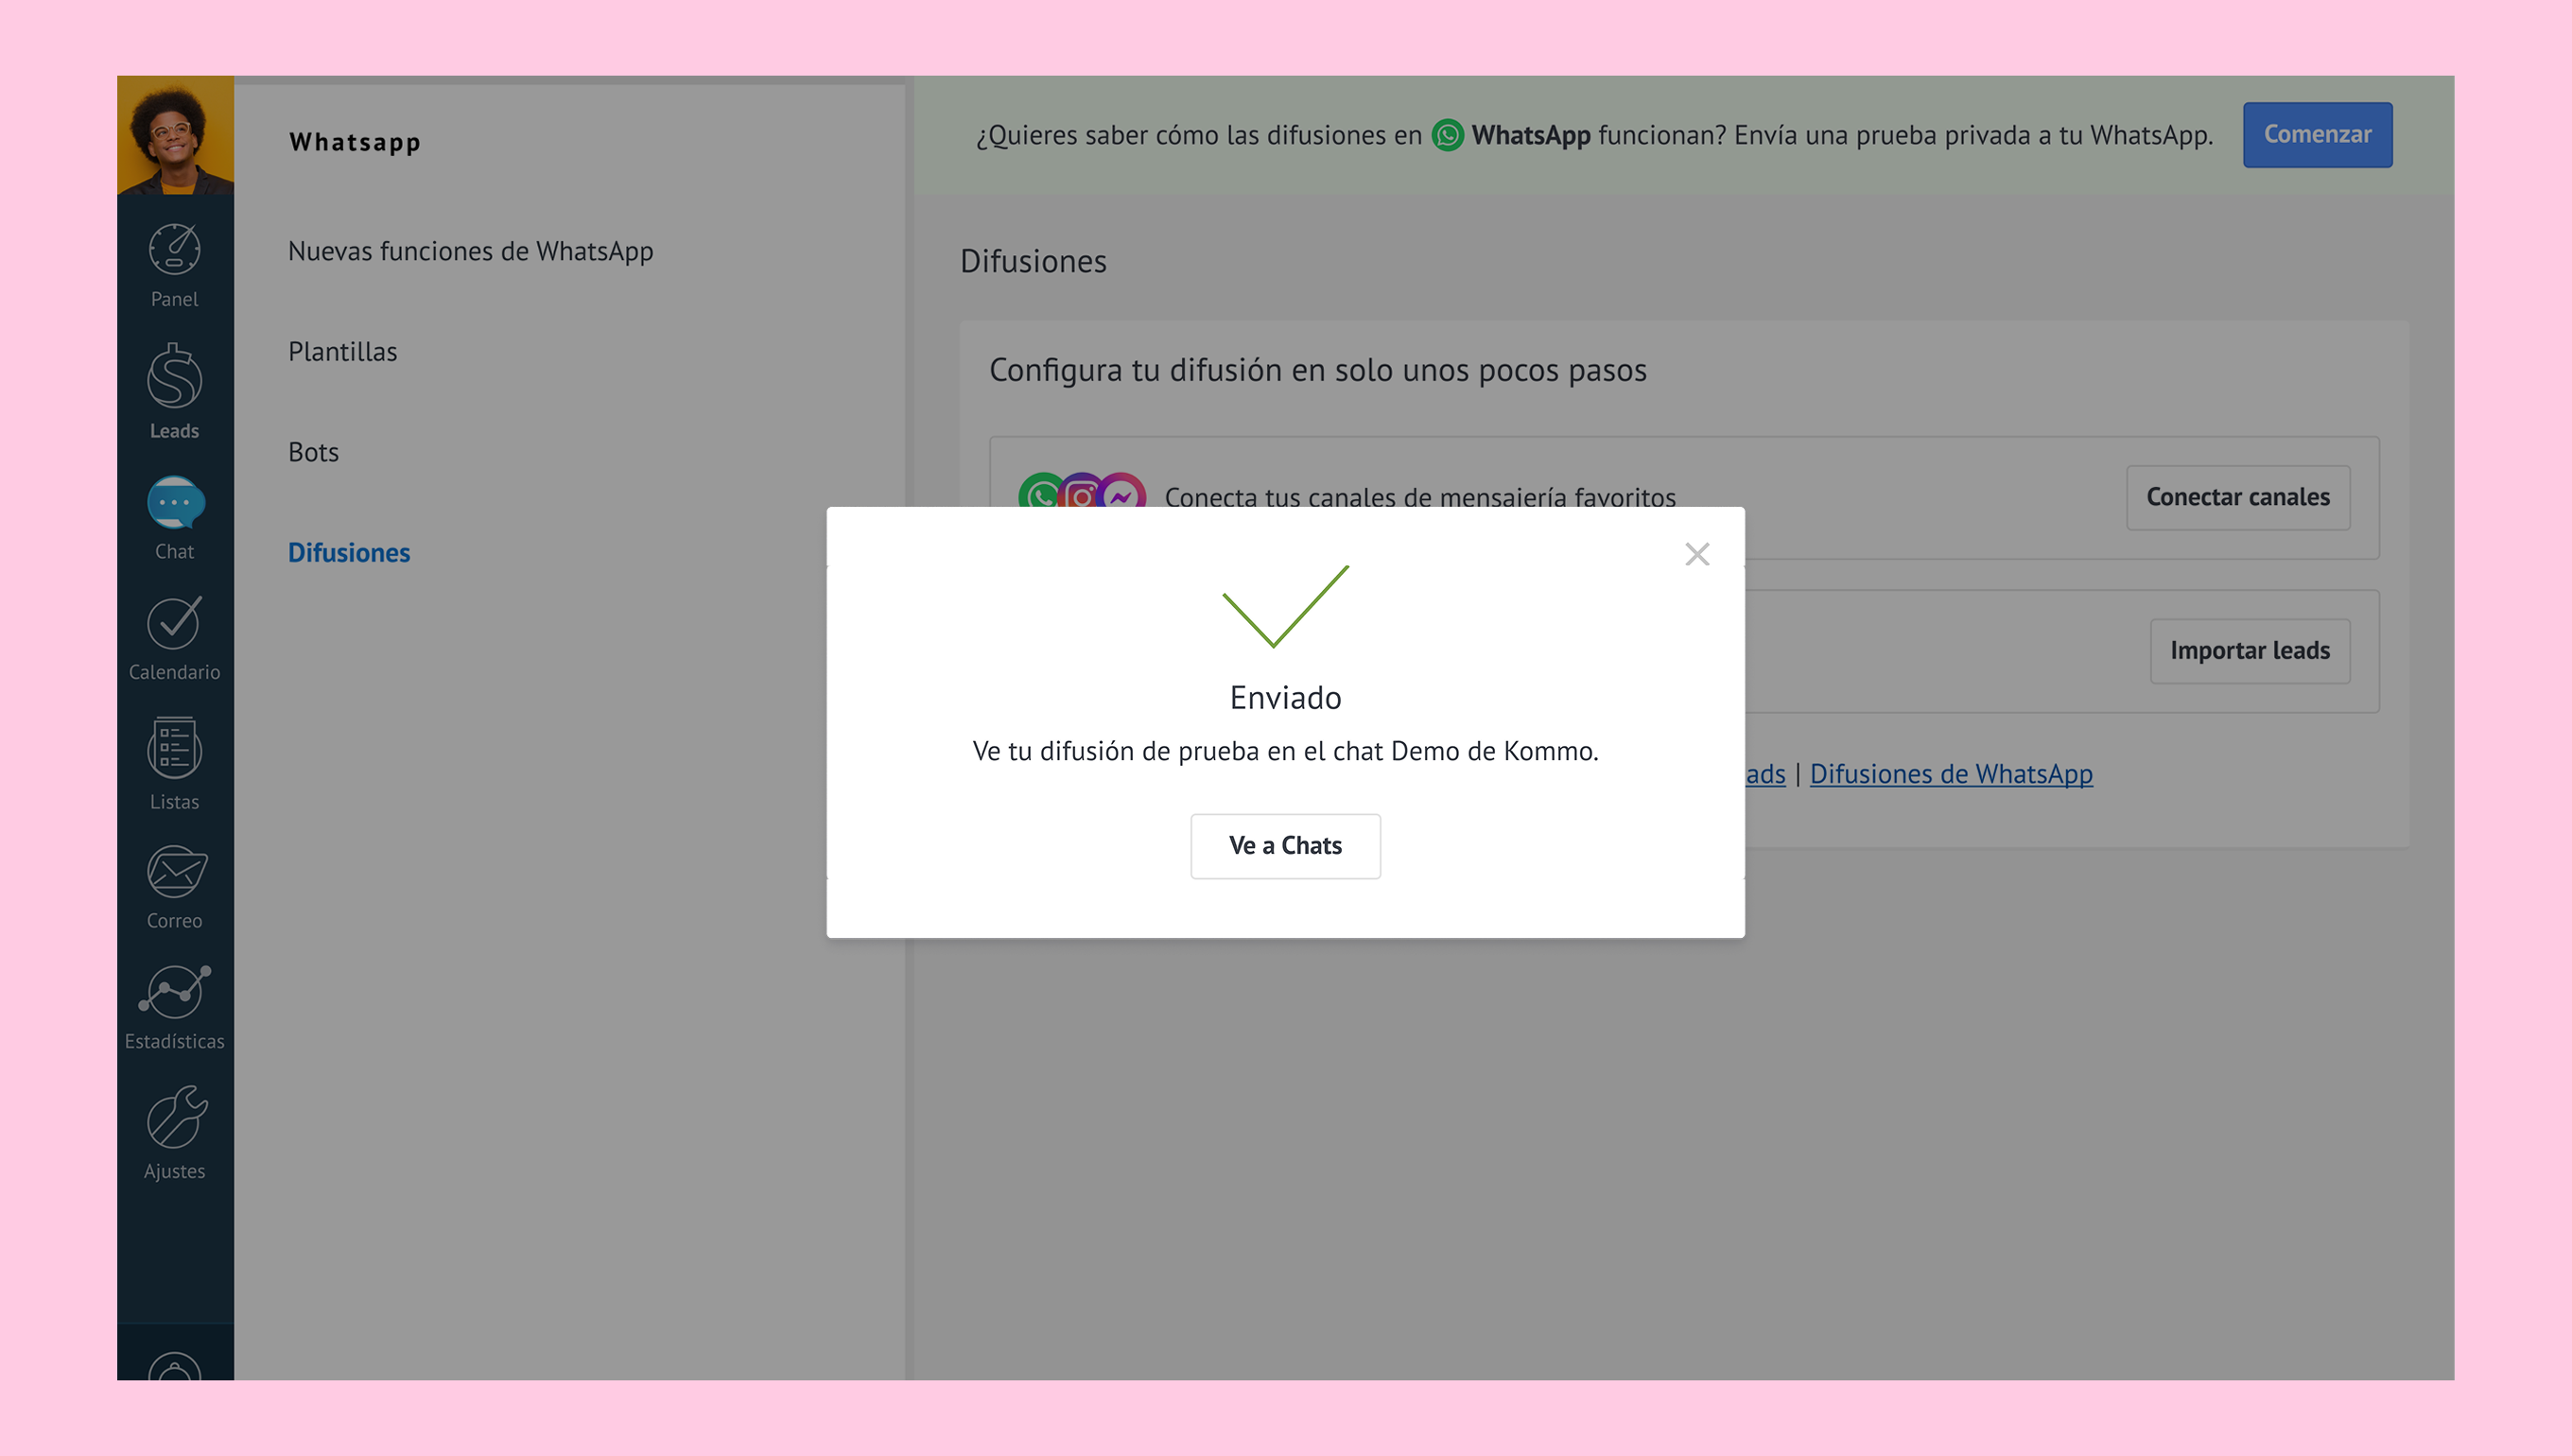
Task: Close the Enviado dialog with X
Action: tap(1696, 554)
